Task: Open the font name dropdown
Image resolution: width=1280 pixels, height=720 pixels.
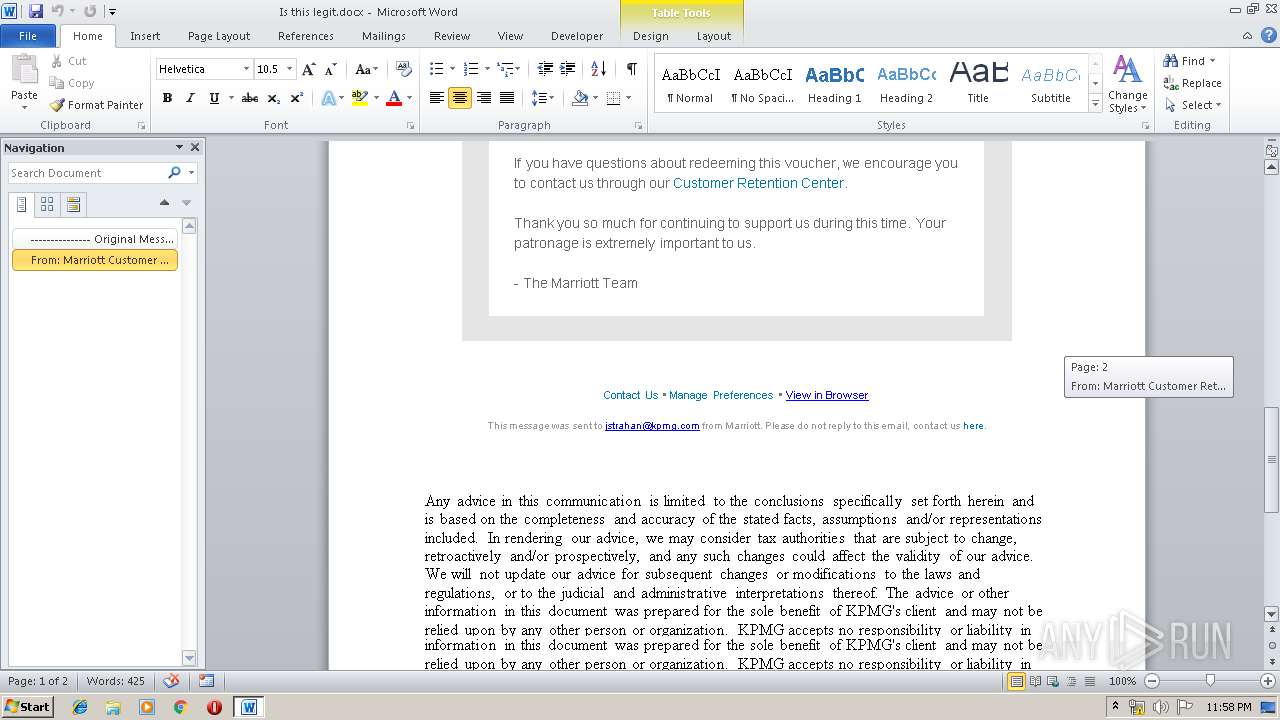Action: [x=246, y=69]
